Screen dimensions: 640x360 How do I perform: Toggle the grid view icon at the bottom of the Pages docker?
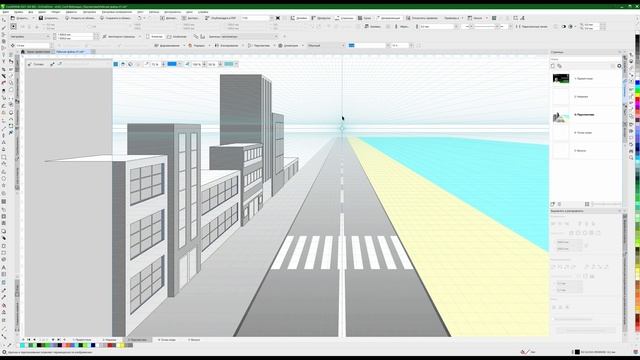pyautogui.click(x=587, y=204)
